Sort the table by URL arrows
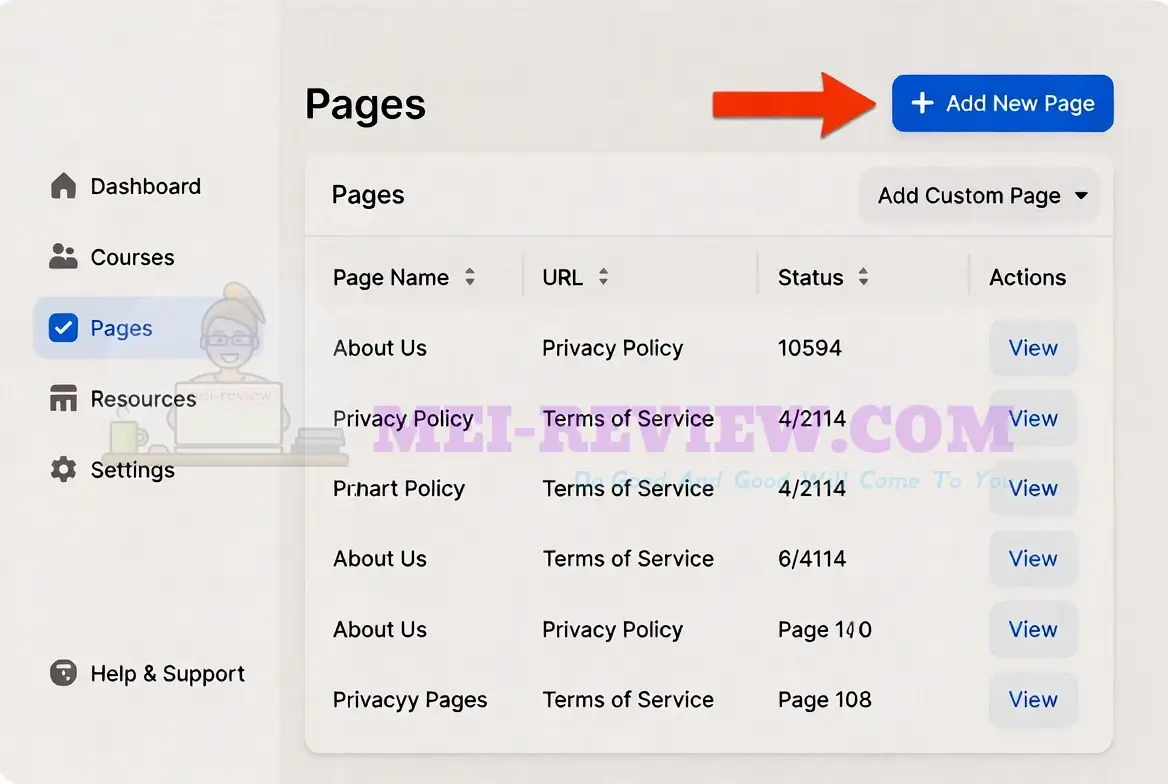This screenshot has height=784, width=1168. (x=603, y=277)
